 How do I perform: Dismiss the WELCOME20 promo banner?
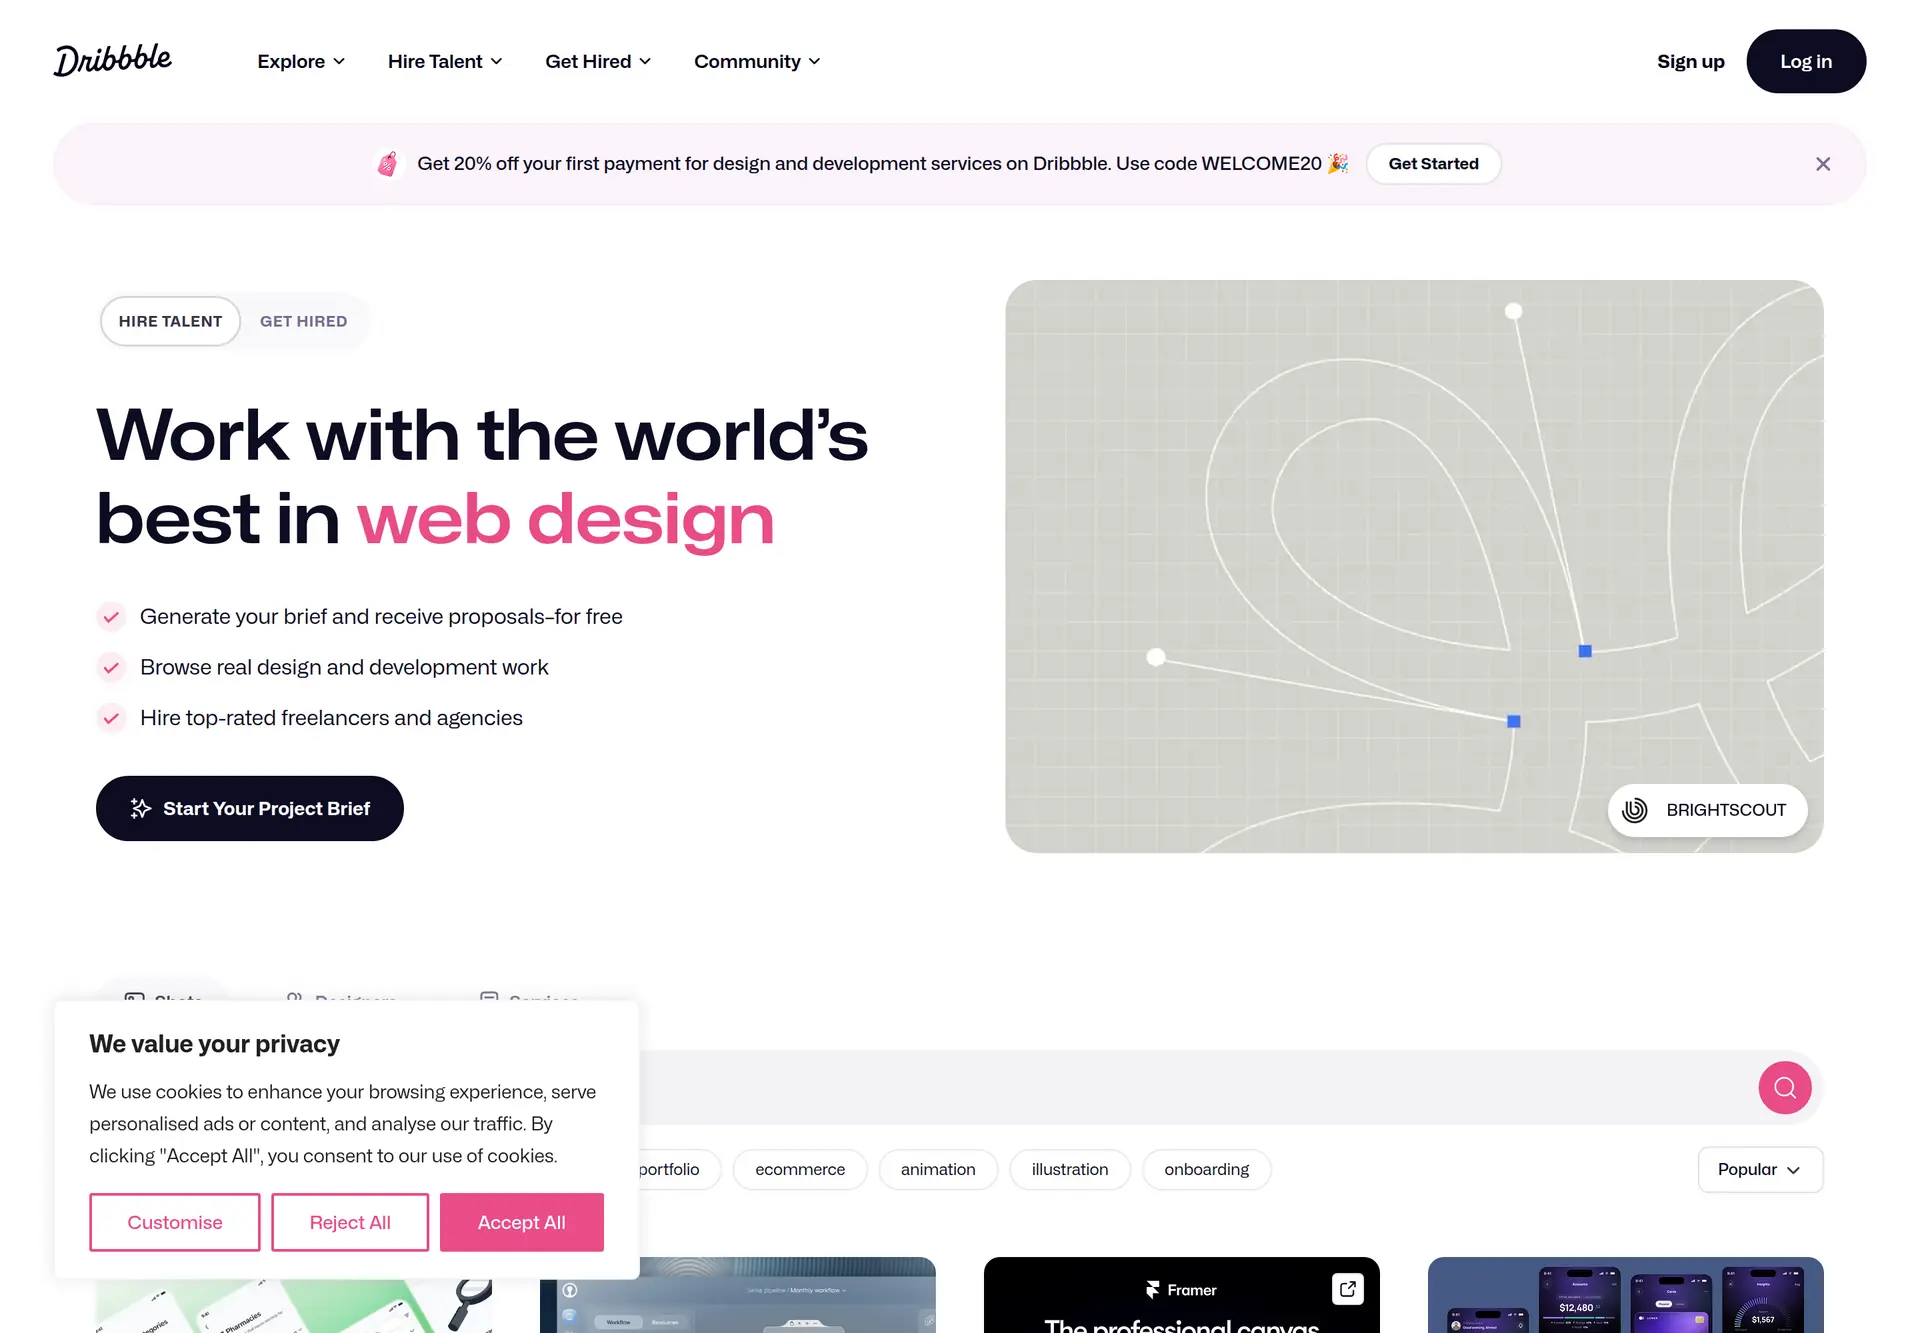[1823, 164]
